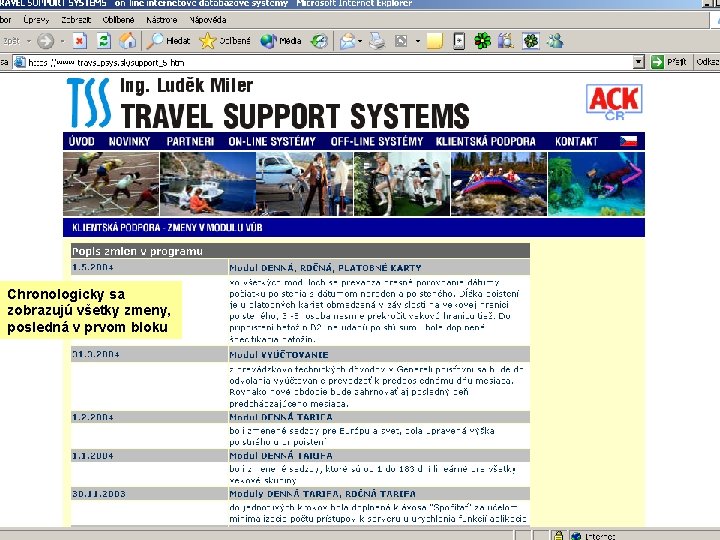Open Messenger people icon
This screenshot has width=720, height=540.
tap(555, 41)
